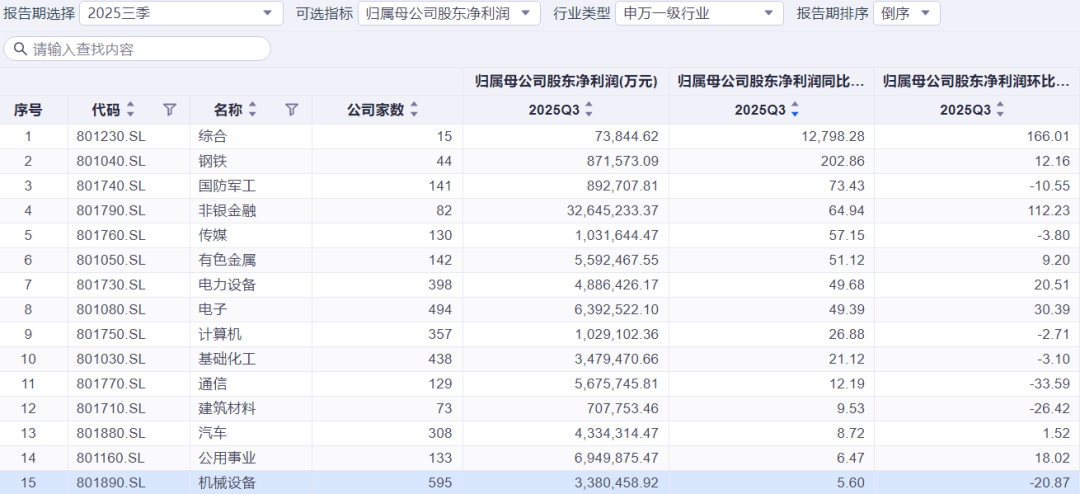Open the 报告期排序 dropdown showing 倒序

(x=906, y=13)
